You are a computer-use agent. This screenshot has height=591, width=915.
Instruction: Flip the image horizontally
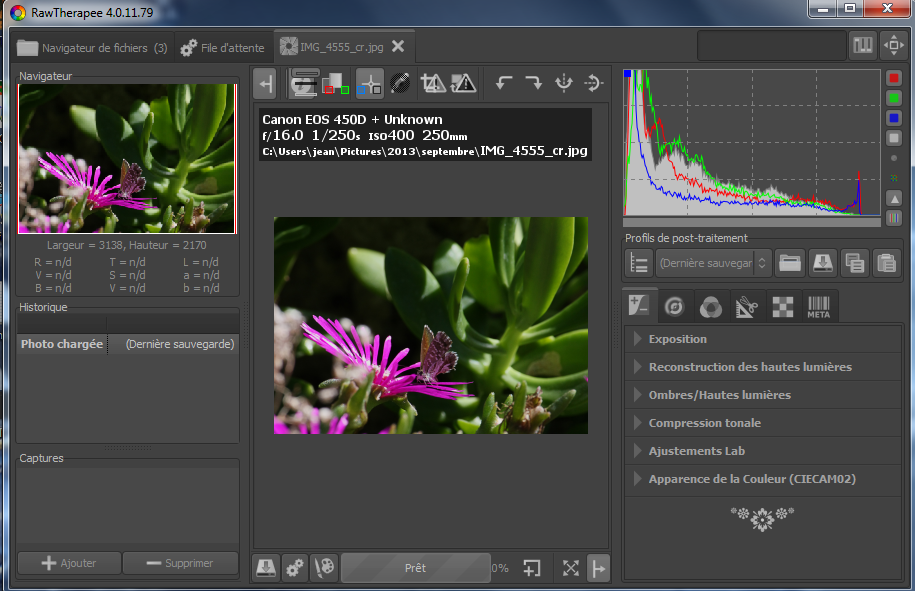pyautogui.click(x=564, y=83)
